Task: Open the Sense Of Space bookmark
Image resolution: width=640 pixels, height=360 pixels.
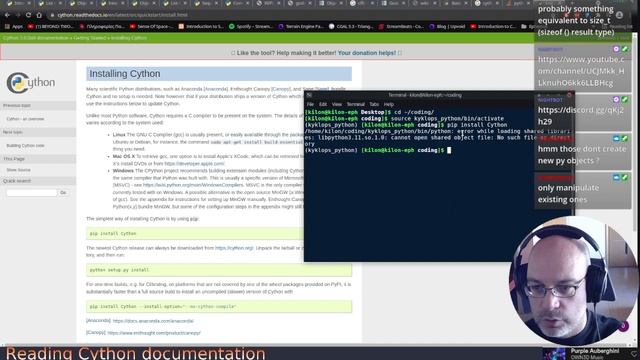Action: [151, 27]
